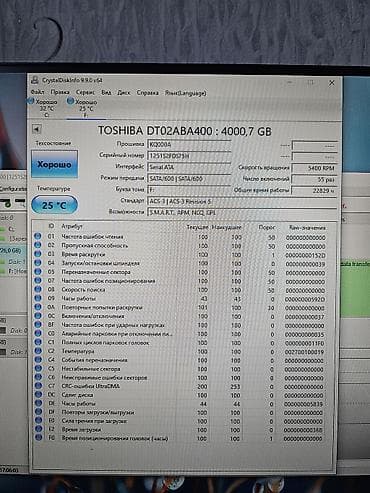Image resolution: width=370 pixels, height=493 pixels.
Task: Click the CrystalDiskInfo title bar app icon
Action: 34,80
